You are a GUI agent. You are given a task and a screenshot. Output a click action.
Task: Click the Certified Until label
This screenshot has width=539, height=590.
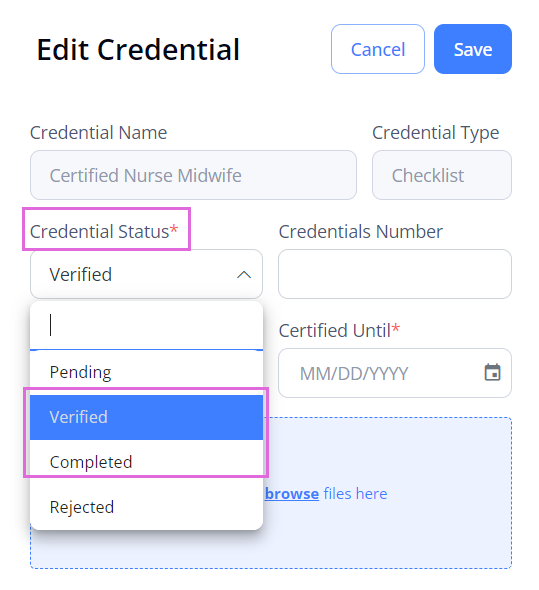[339, 330]
